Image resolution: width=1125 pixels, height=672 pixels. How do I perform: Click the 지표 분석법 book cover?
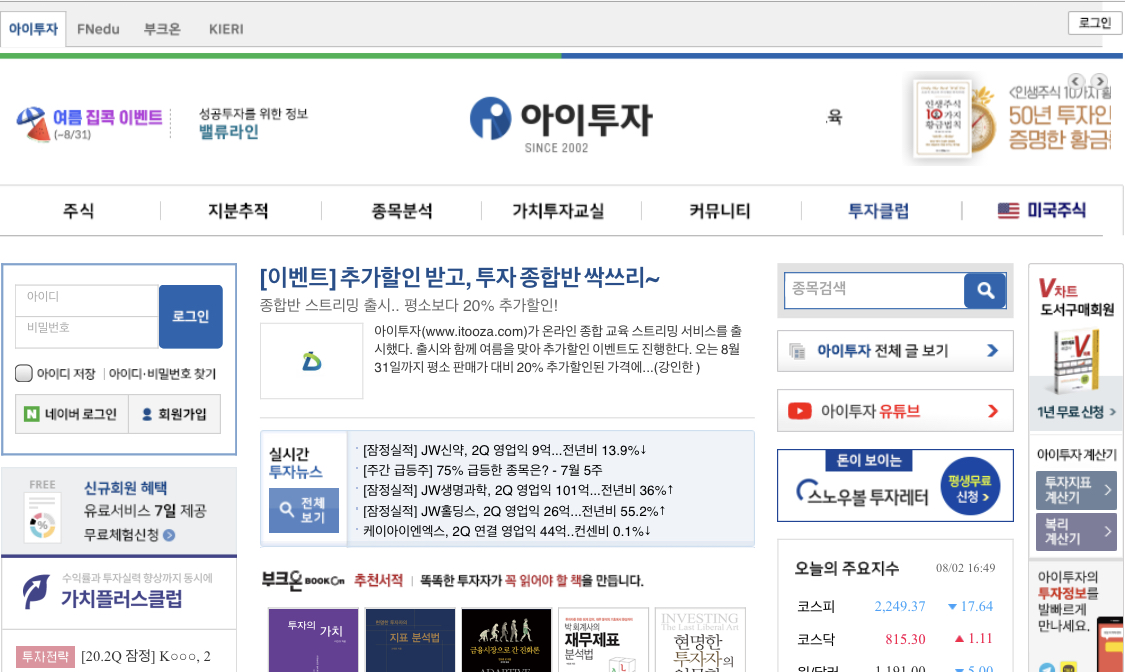point(410,640)
